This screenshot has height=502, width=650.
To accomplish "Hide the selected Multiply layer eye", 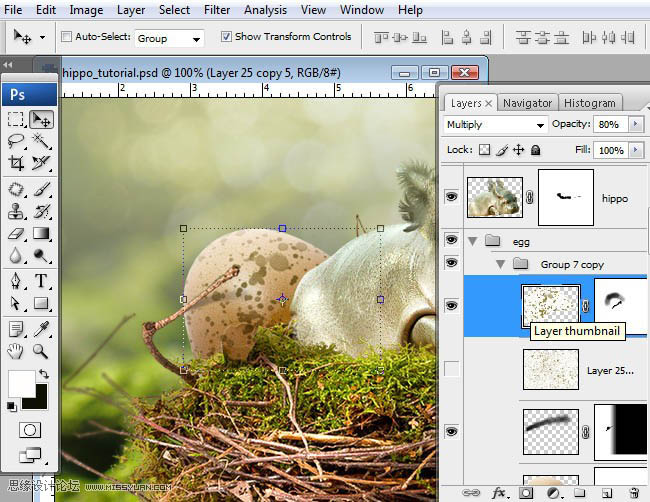I will (x=451, y=306).
